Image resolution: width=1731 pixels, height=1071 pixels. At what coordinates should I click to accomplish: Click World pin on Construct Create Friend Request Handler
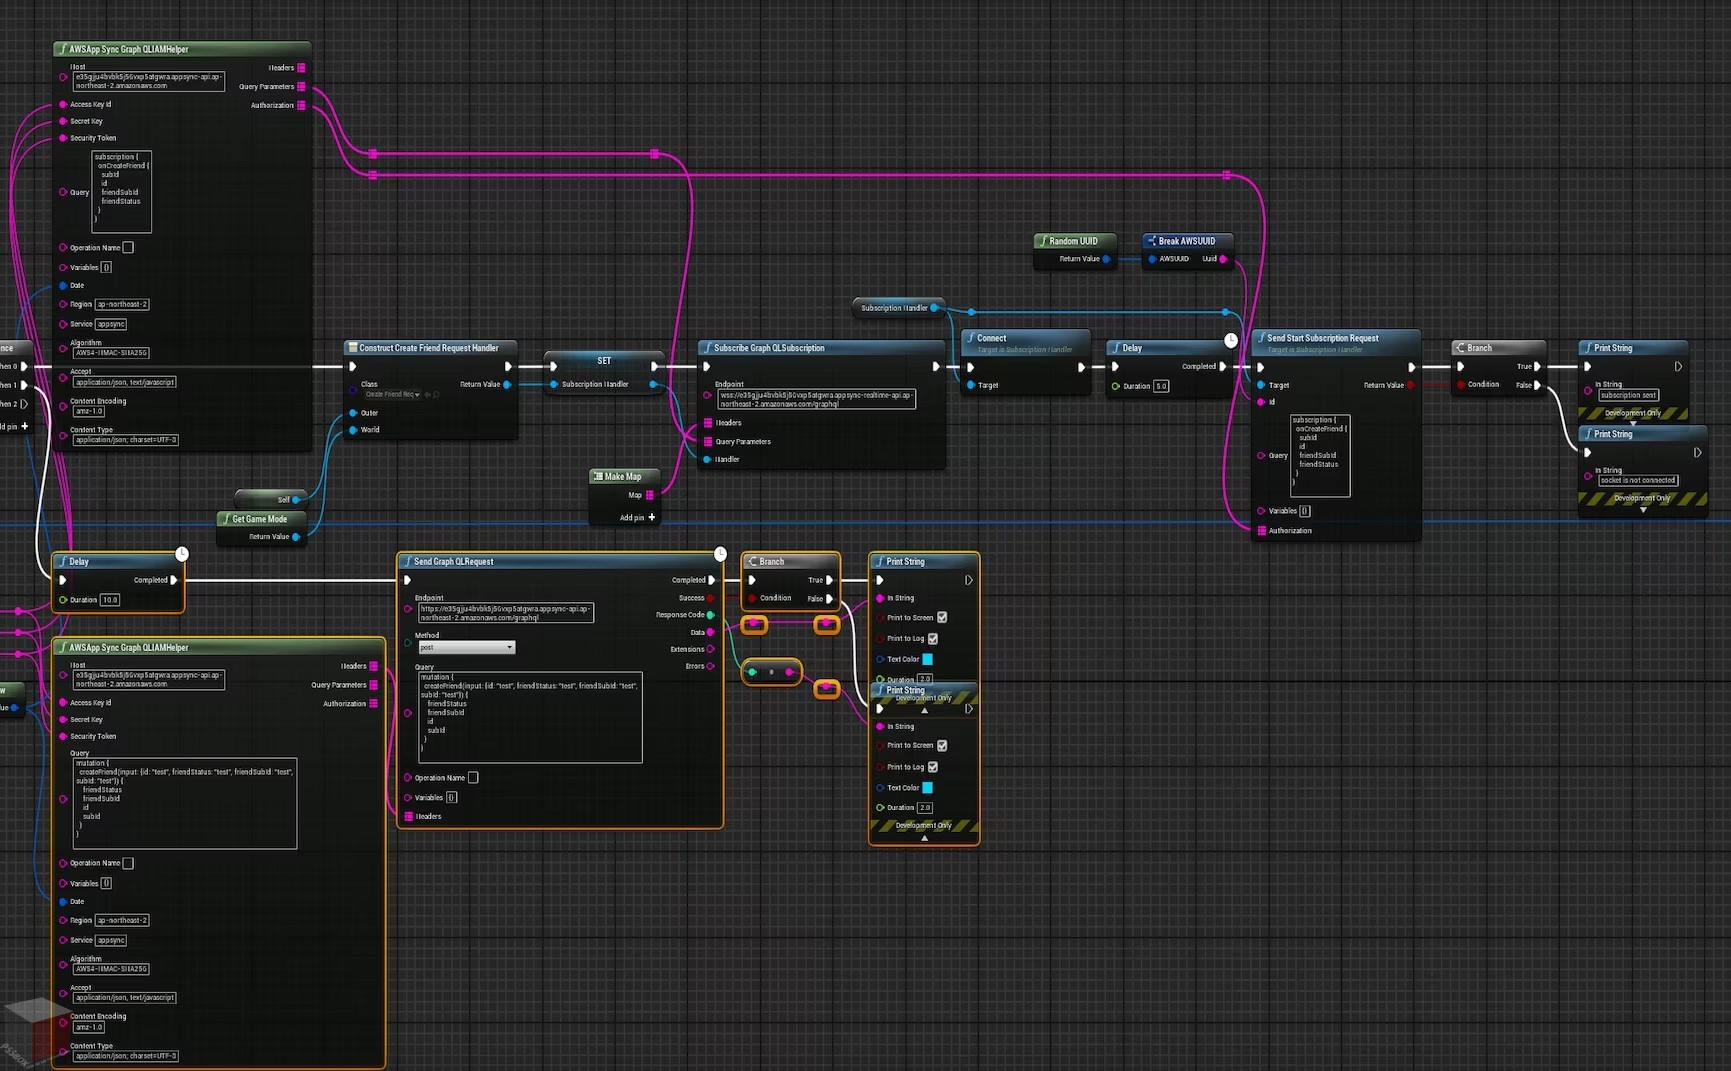[353, 430]
